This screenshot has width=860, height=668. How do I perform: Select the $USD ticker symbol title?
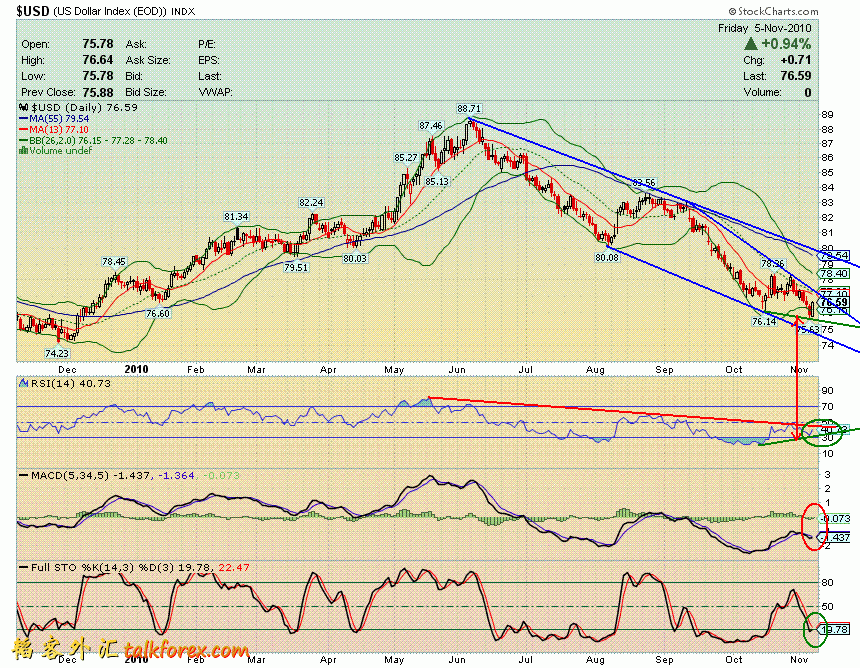point(33,11)
